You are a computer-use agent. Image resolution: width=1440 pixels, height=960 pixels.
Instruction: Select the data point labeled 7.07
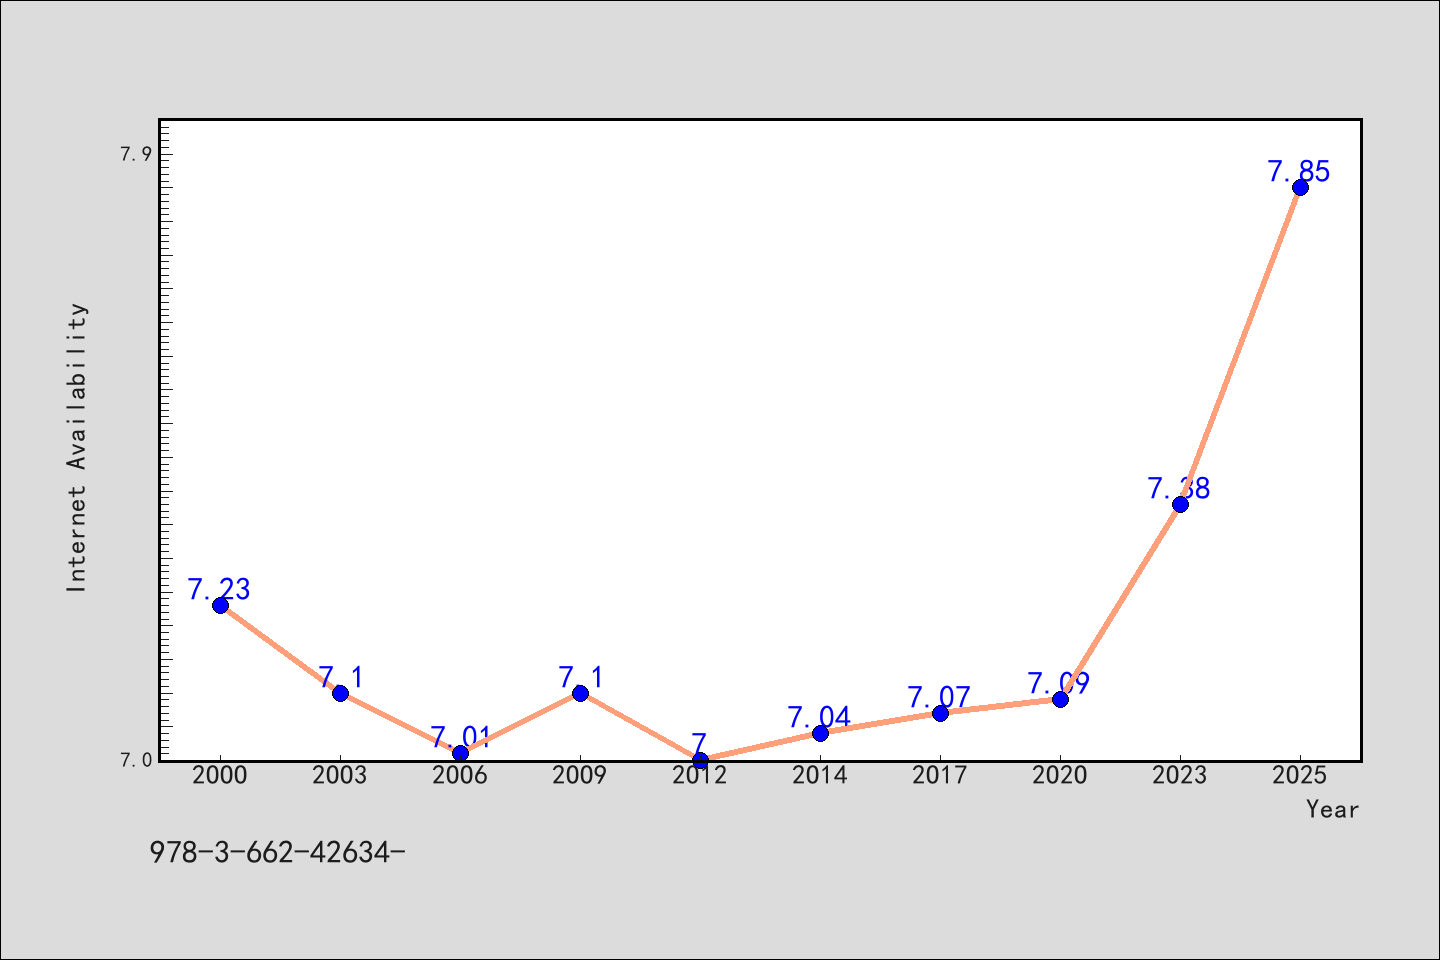(940, 713)
